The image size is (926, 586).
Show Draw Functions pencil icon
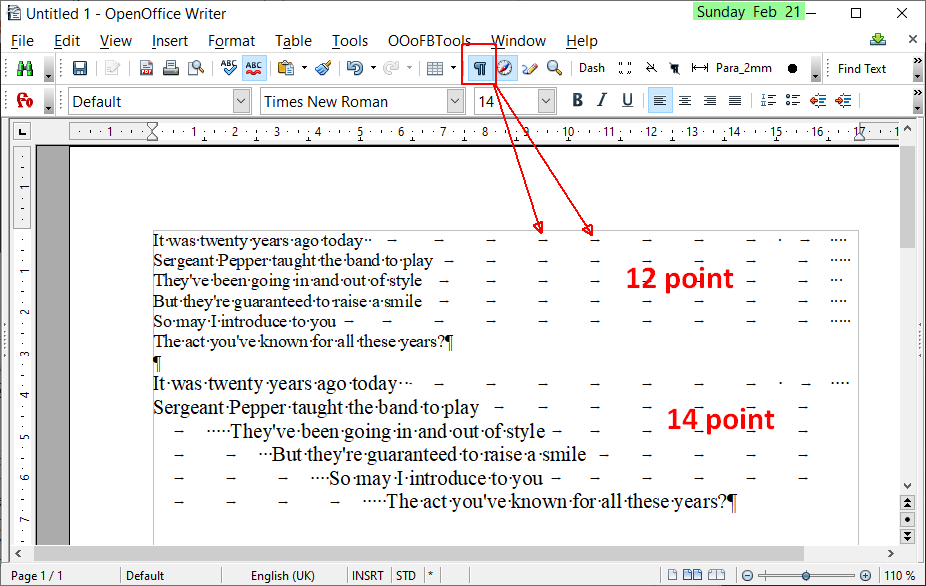[x=530, y=69]
